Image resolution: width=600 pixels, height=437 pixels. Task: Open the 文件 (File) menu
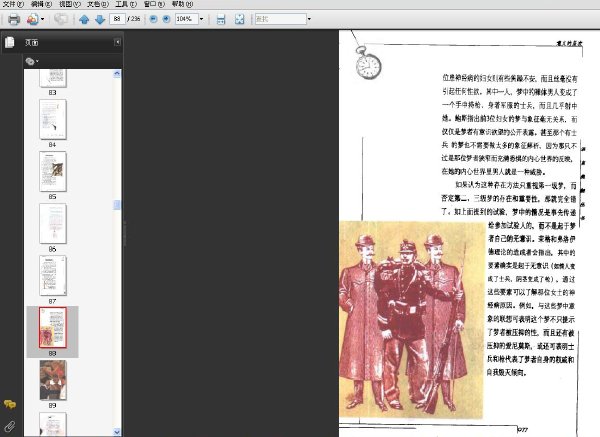click(x=13, y=4)
